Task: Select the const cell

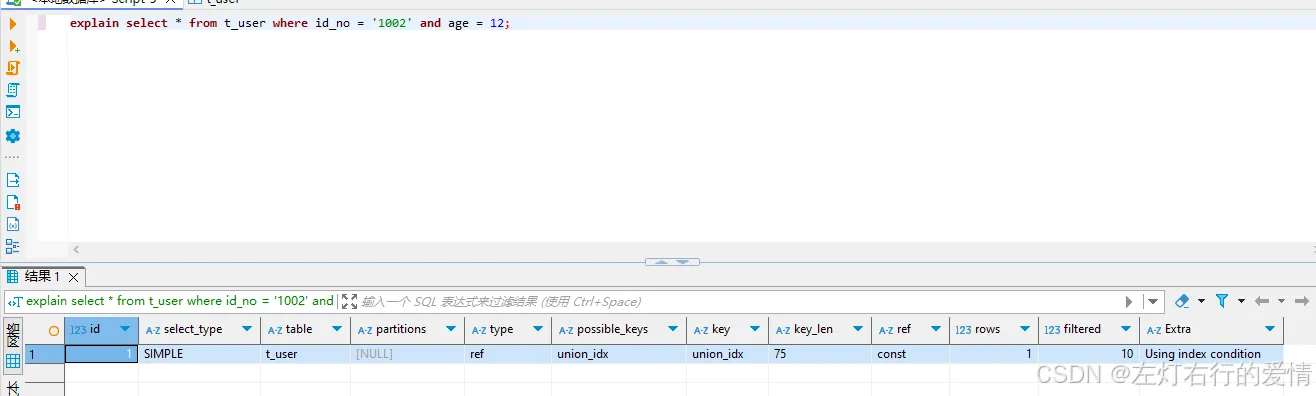Action: coord(910,354)
